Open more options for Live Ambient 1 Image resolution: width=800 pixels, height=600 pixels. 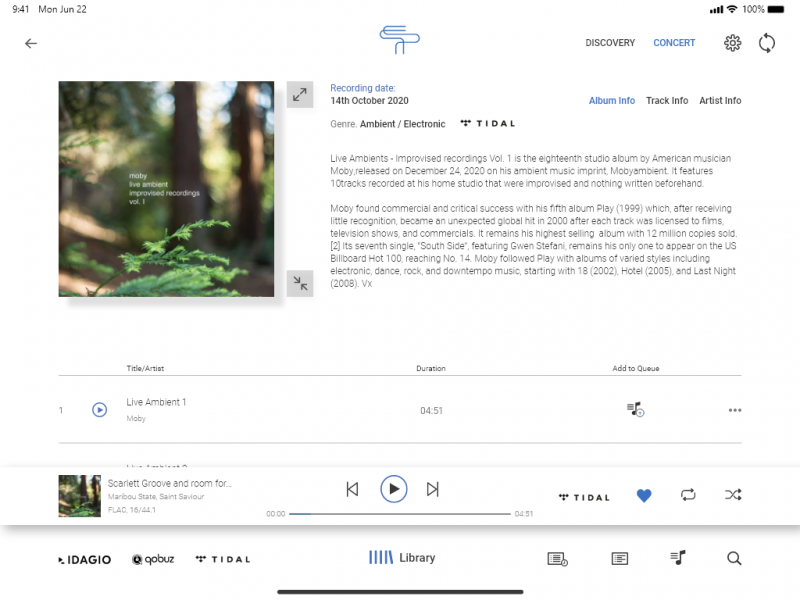735,410
